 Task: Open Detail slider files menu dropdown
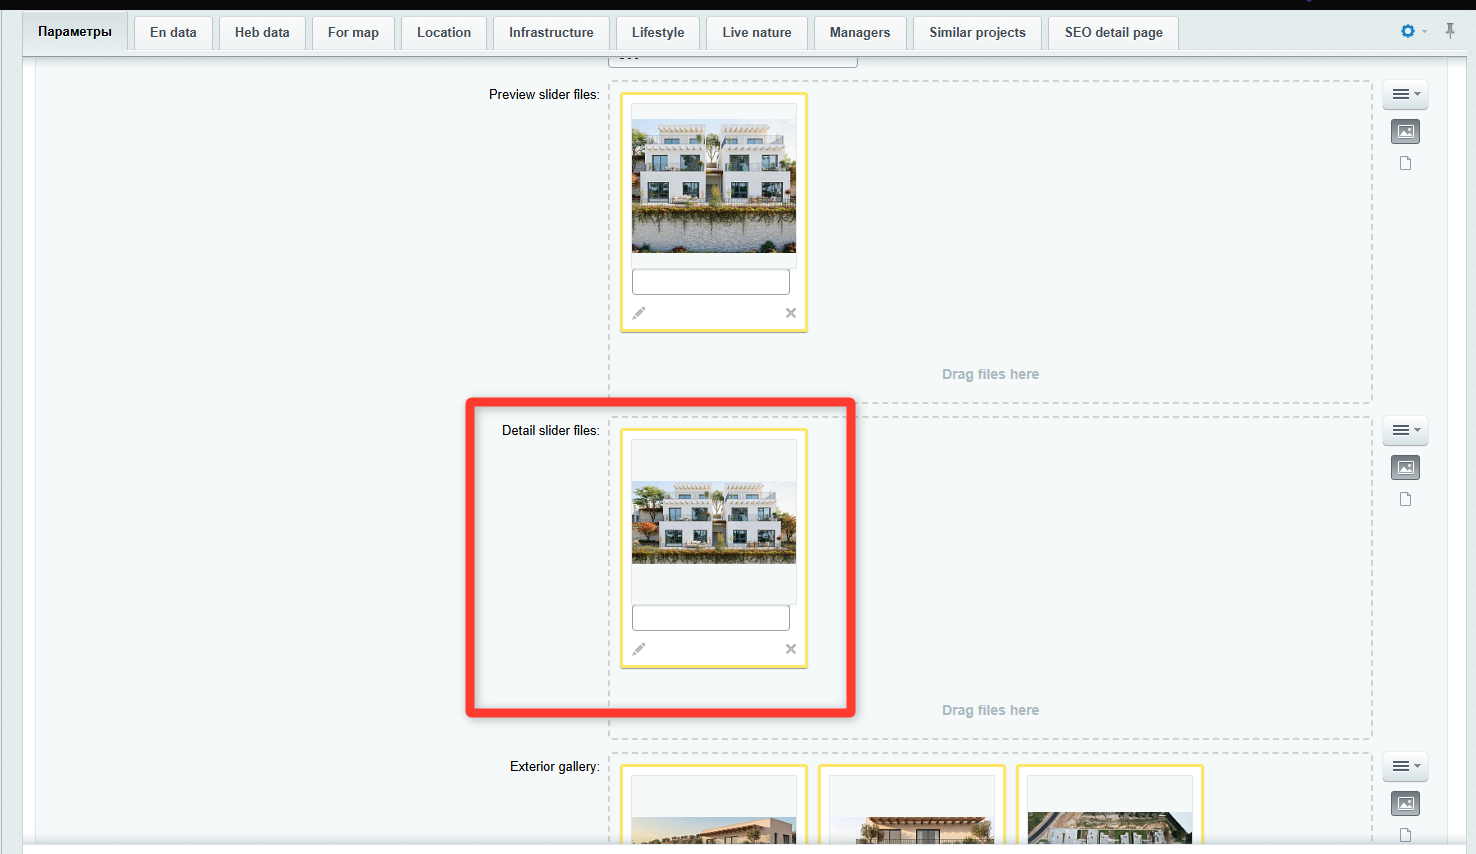[1405, 430]
